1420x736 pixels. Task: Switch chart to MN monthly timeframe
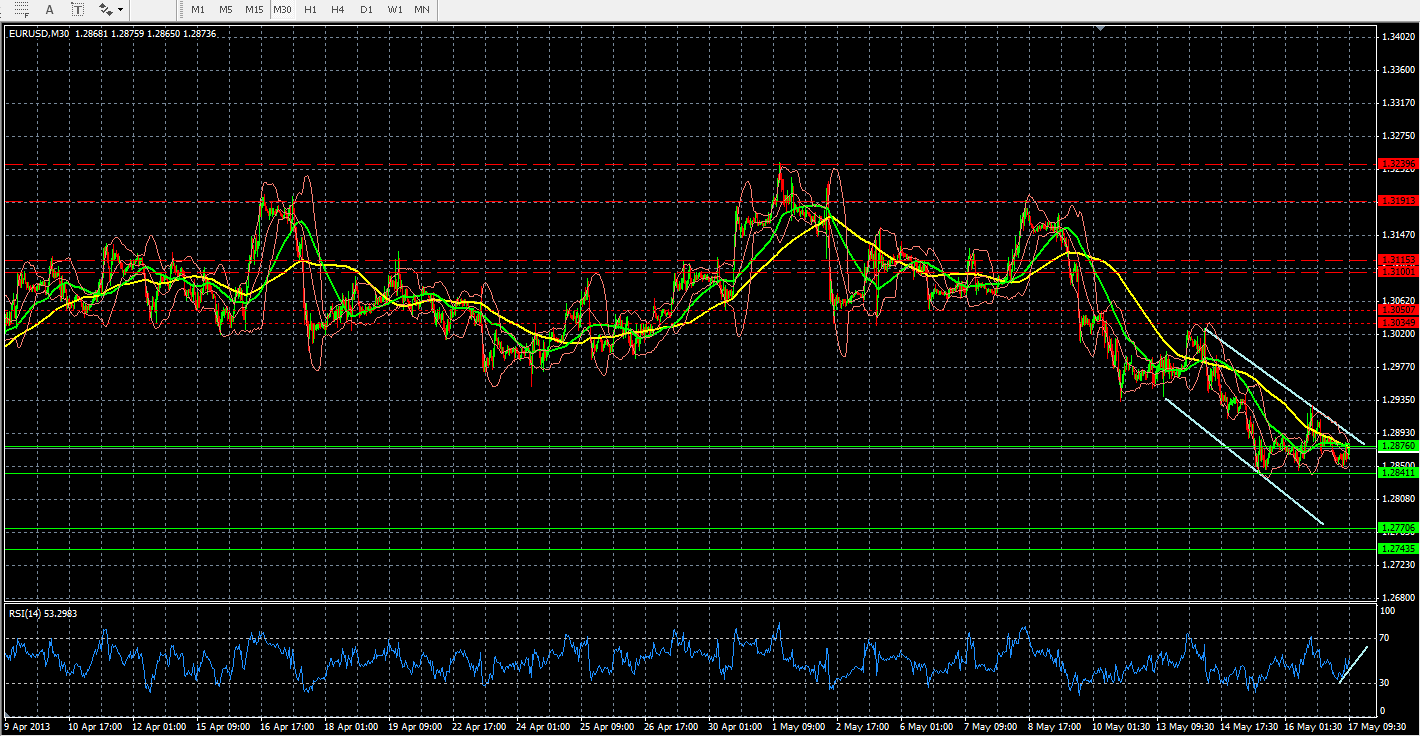422,9
